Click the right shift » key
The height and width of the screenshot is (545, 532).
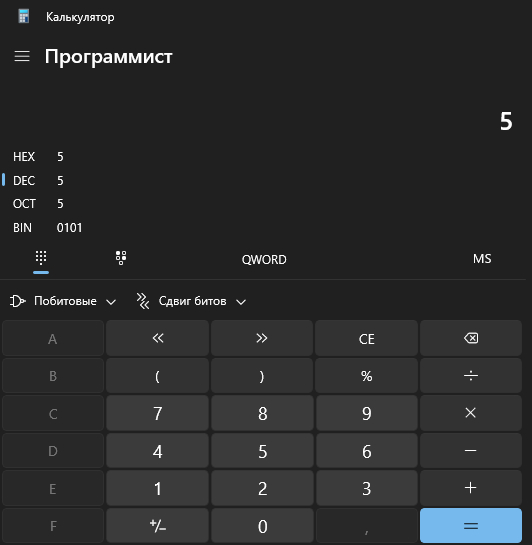tap(262, 338)
